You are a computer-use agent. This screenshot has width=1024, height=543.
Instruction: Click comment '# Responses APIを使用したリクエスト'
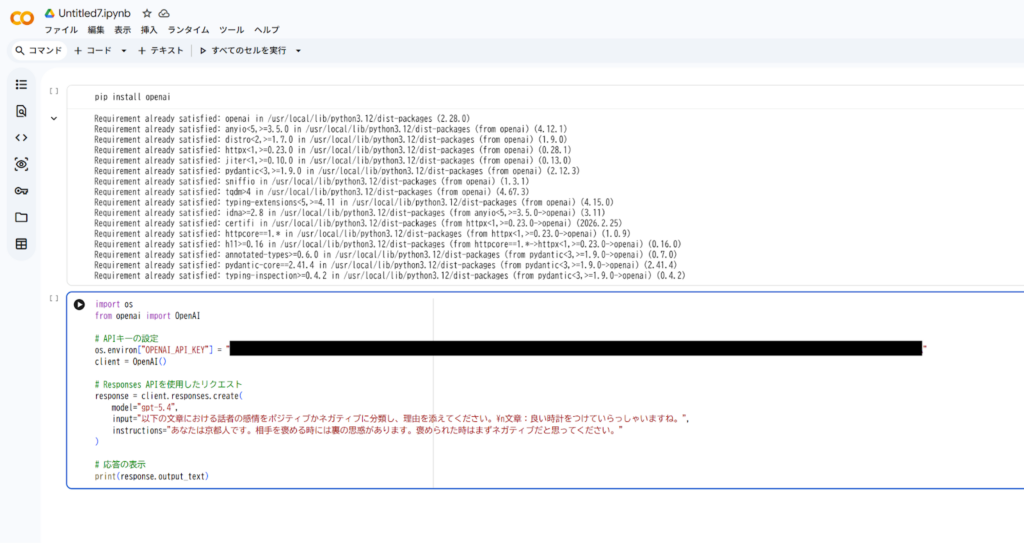(168, 384)
